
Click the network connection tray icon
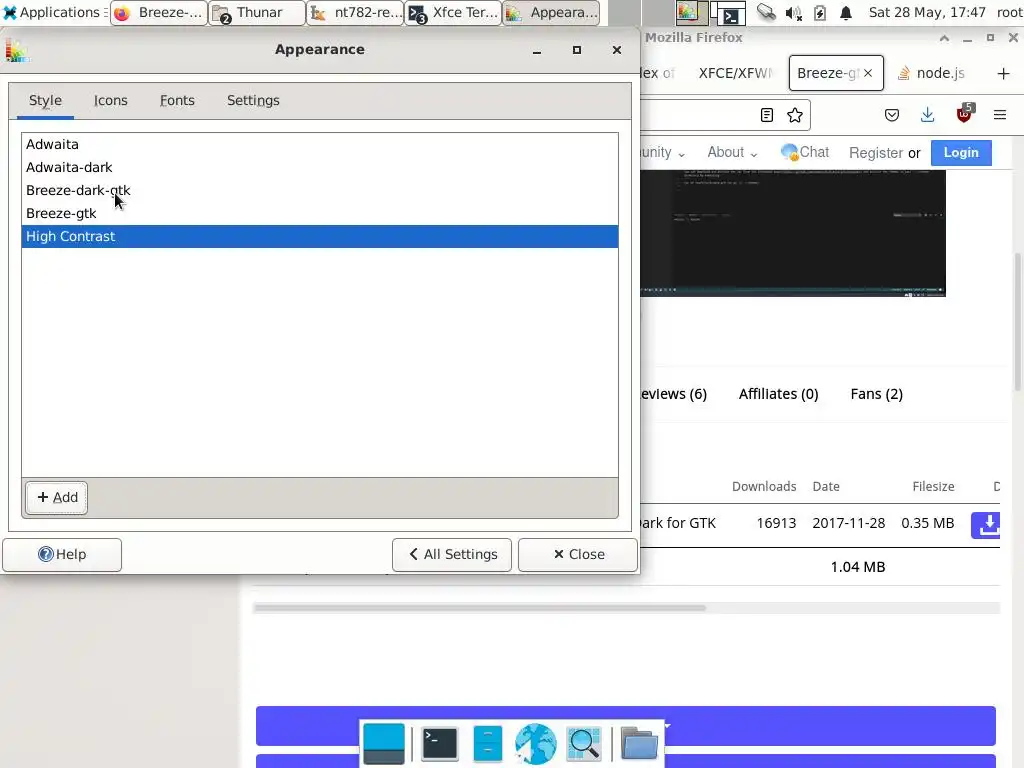coord(766,12)
